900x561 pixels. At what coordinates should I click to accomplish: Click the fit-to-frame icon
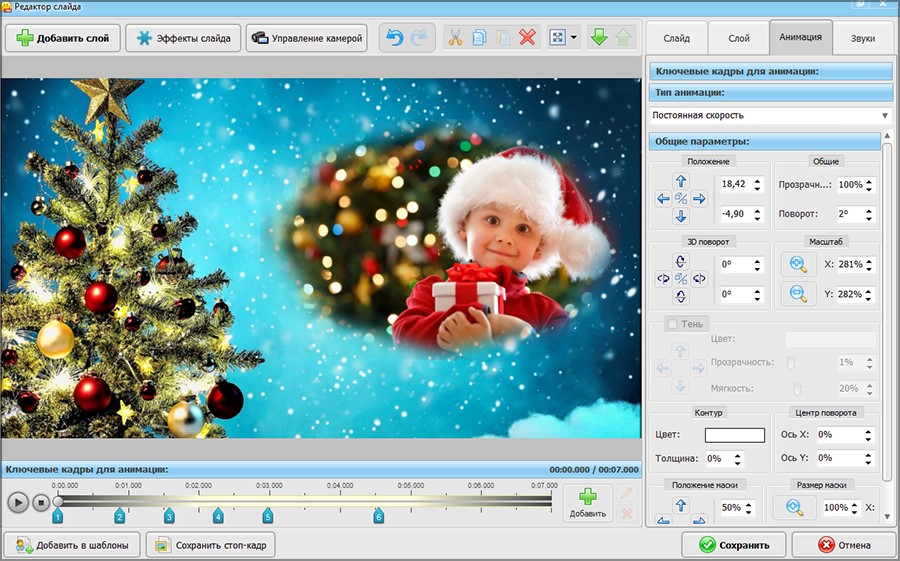click(557, 38)
